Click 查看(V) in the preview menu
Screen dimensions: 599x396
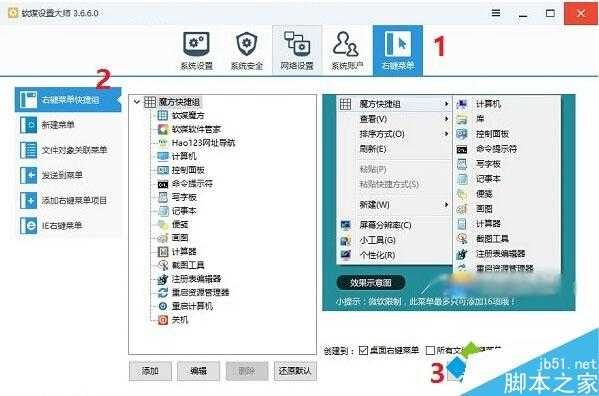[x=394, y=119]
